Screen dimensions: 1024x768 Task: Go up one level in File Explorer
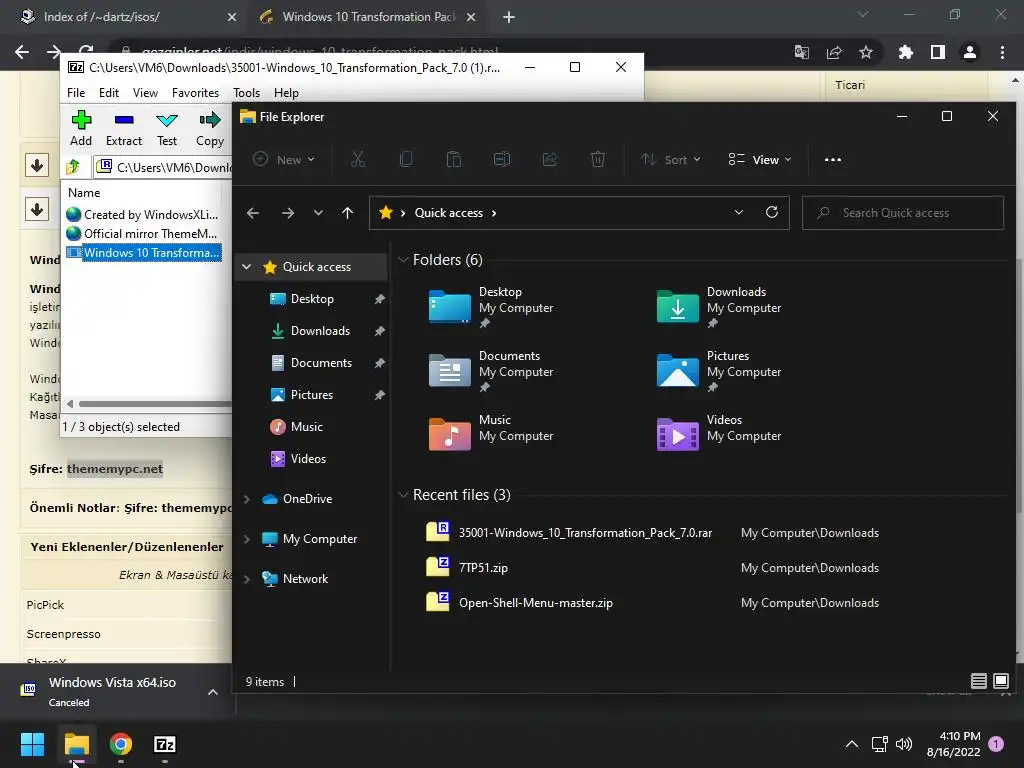click(347, 213)
